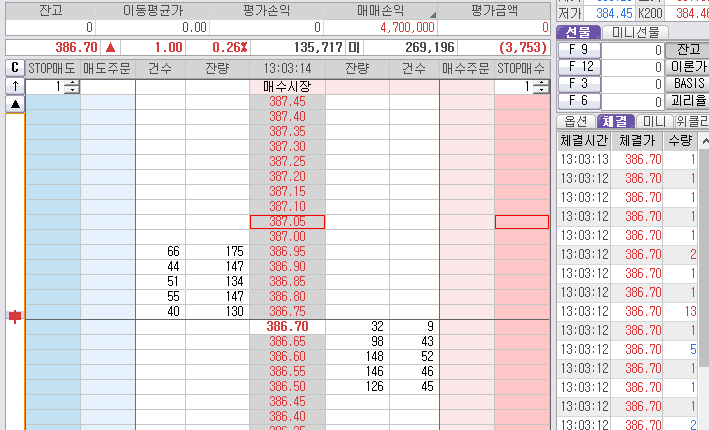This screenshot has width=709, height=430.
Task: Click ask quantity 175 at 386.95
Action: pyautogui.click(x=217, y=251)
